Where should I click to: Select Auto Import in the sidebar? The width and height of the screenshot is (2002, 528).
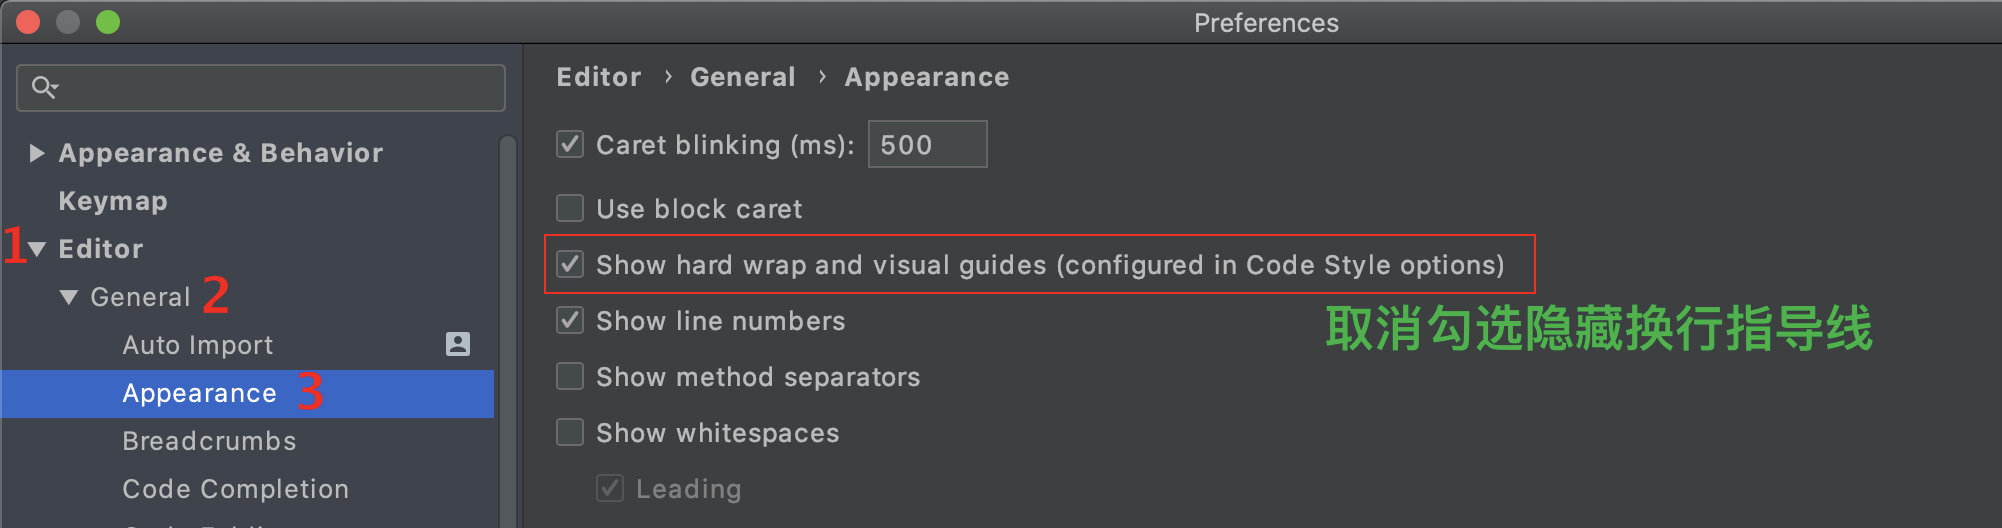[x=198, y=345]
